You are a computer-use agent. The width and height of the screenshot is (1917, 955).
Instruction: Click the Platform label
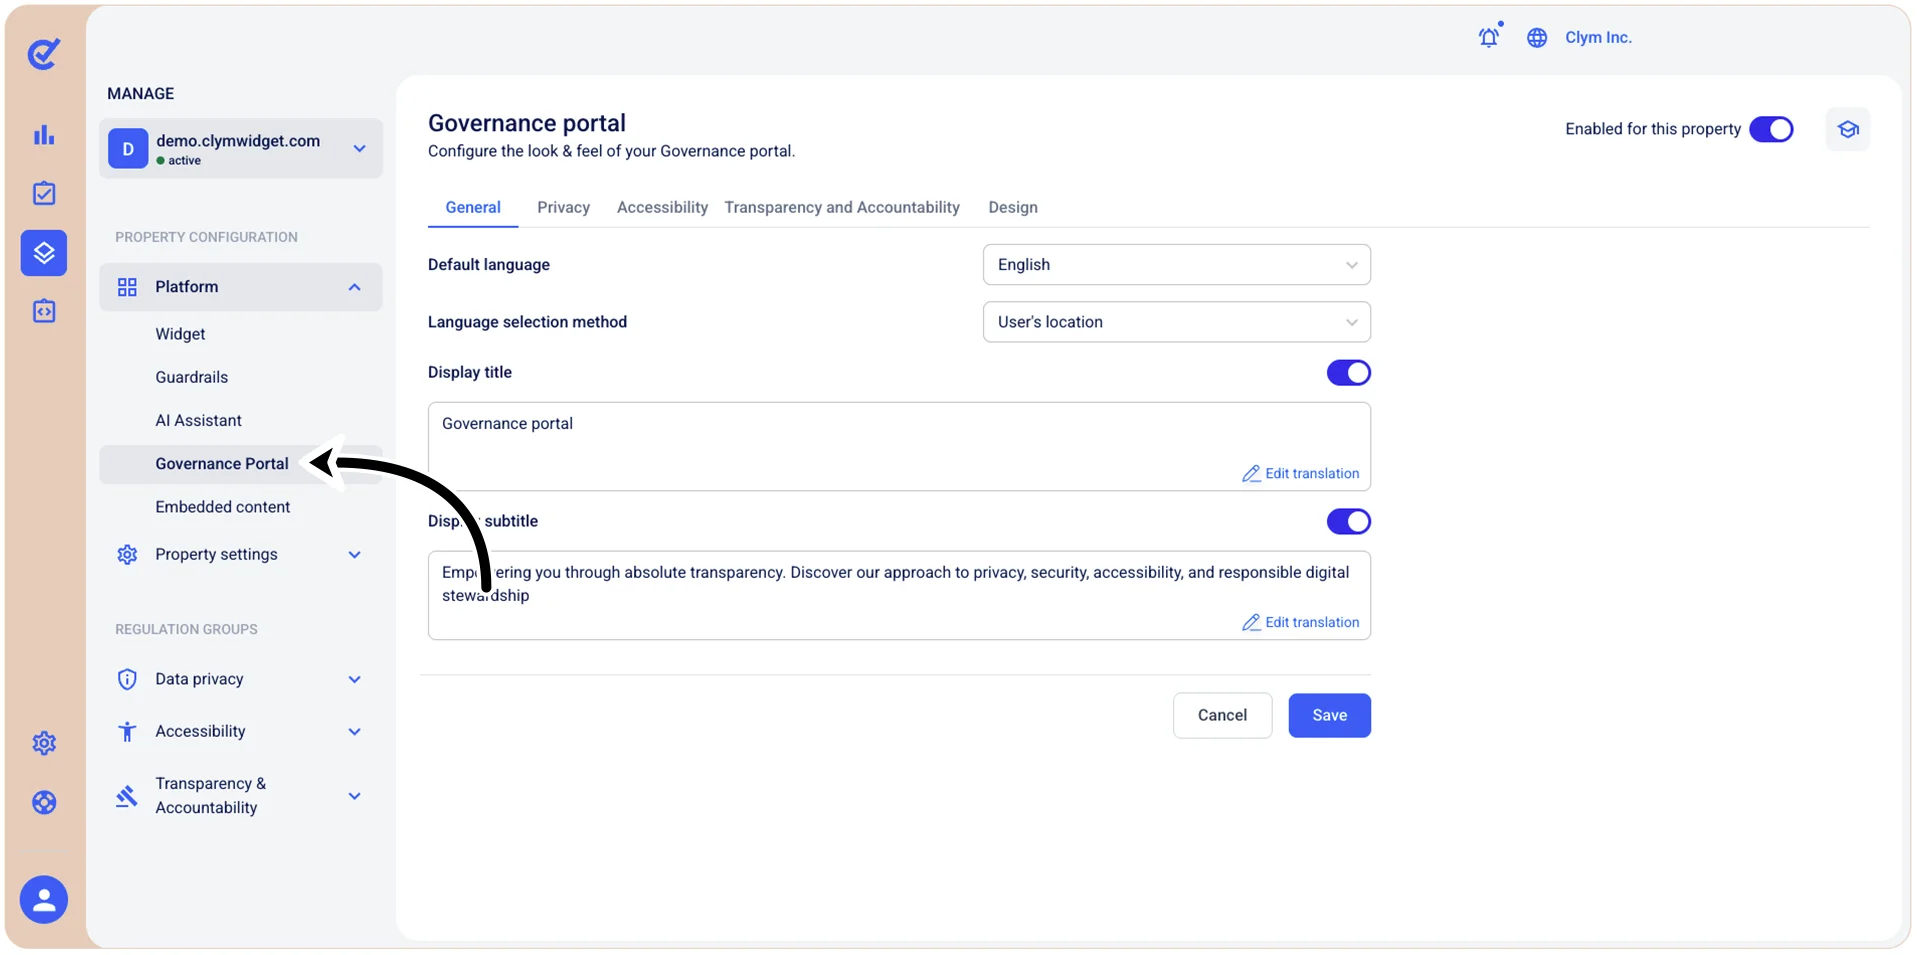pyautogui.click(x=186, y=287)
